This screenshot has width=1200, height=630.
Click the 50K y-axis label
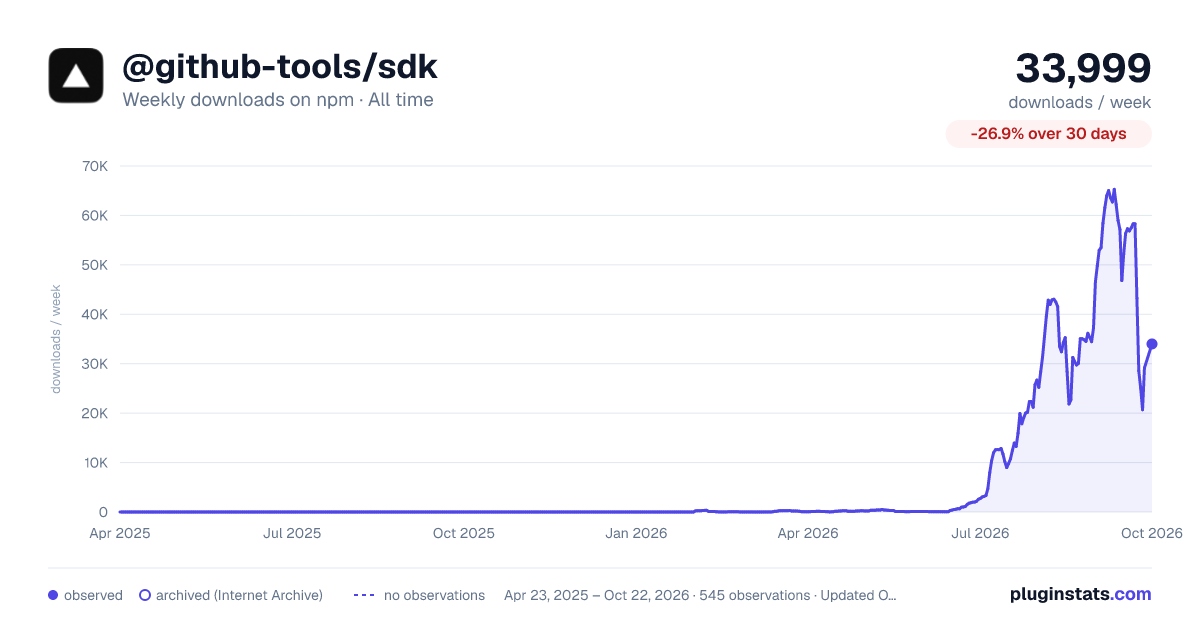coord(94,265)
